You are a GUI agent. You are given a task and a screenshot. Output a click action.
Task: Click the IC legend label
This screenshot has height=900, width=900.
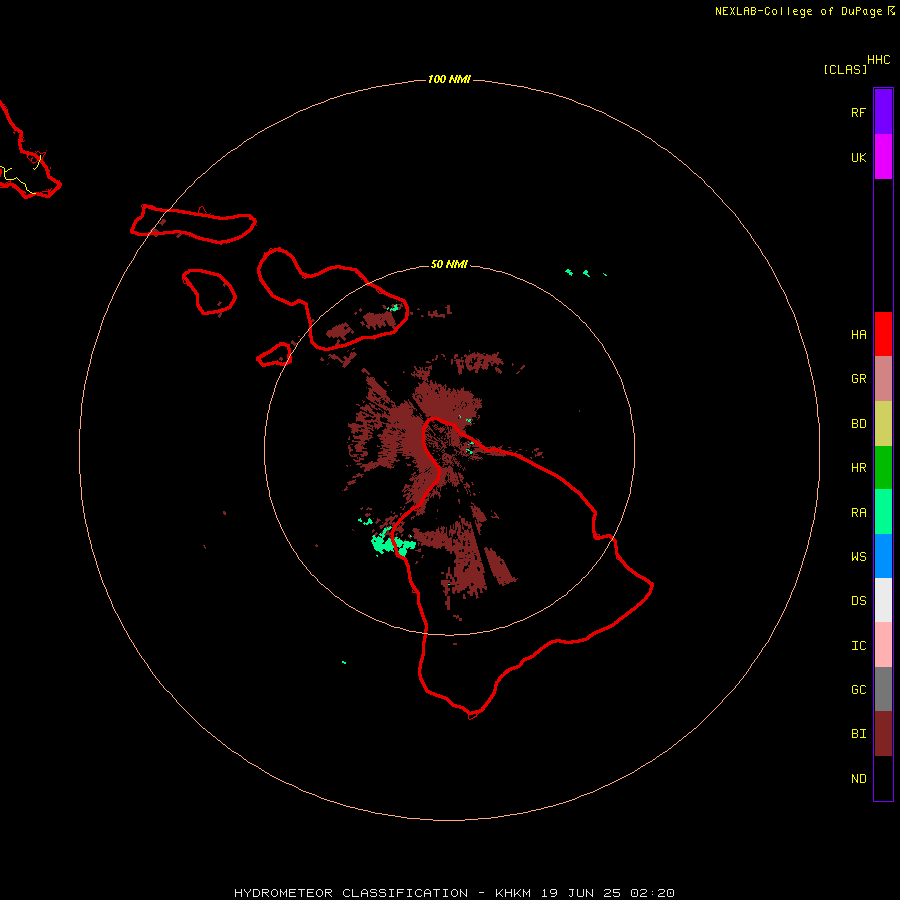[x=859, y=646]
